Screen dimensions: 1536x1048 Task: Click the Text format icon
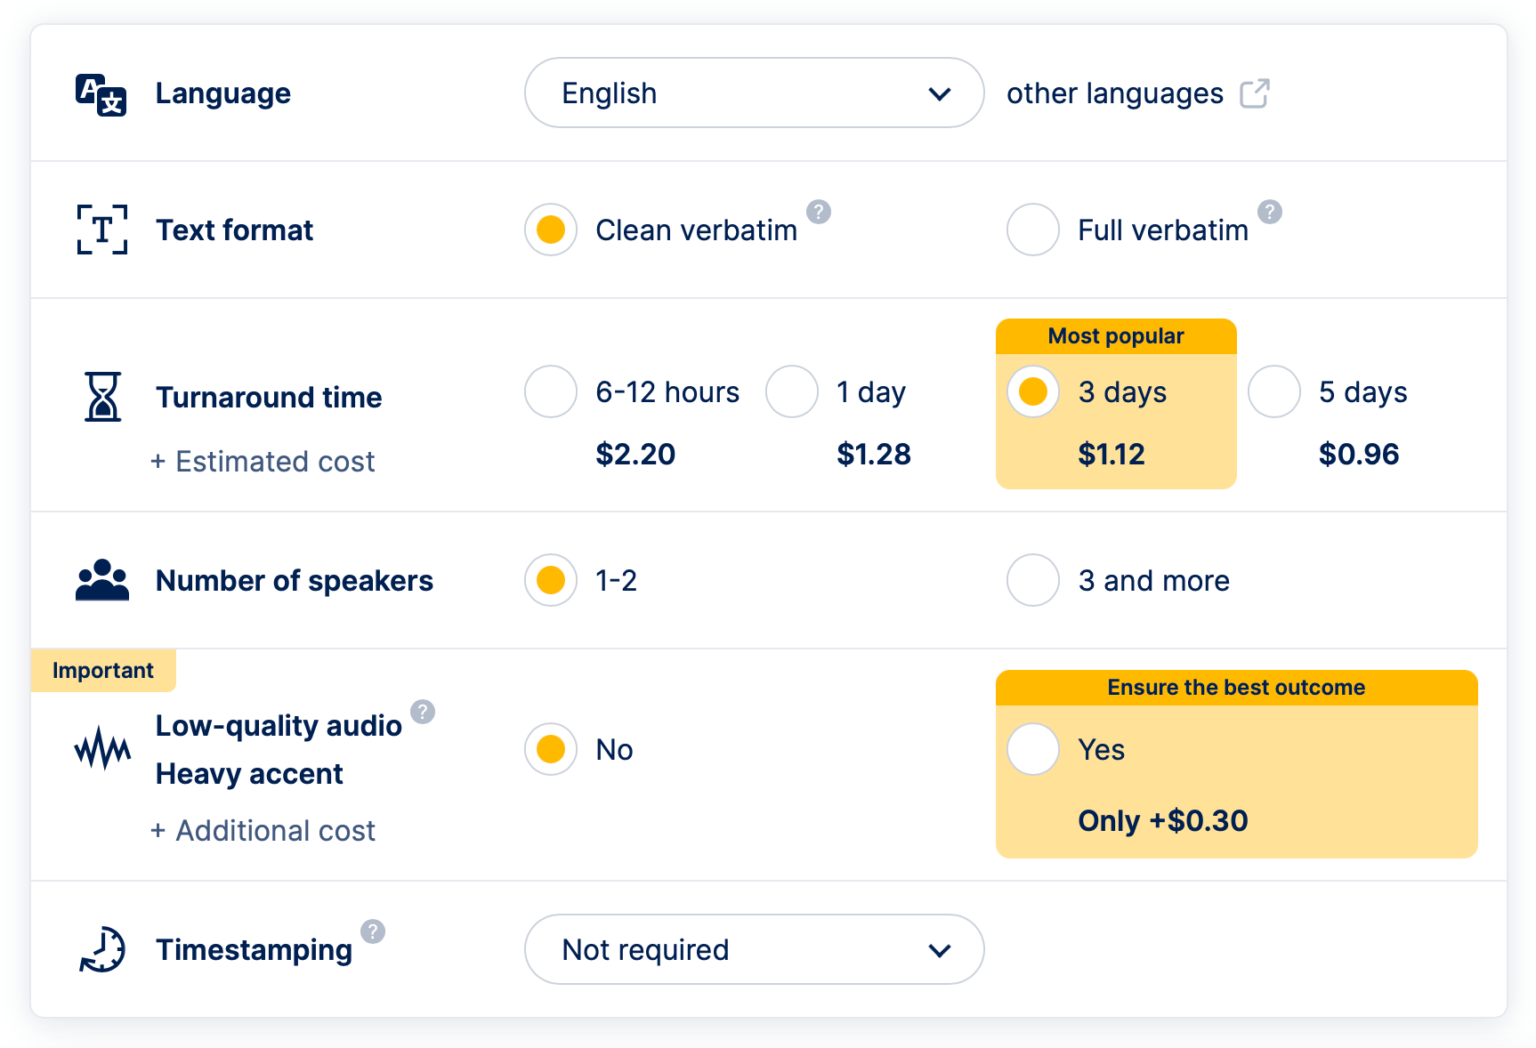click(x=102, y=229)
